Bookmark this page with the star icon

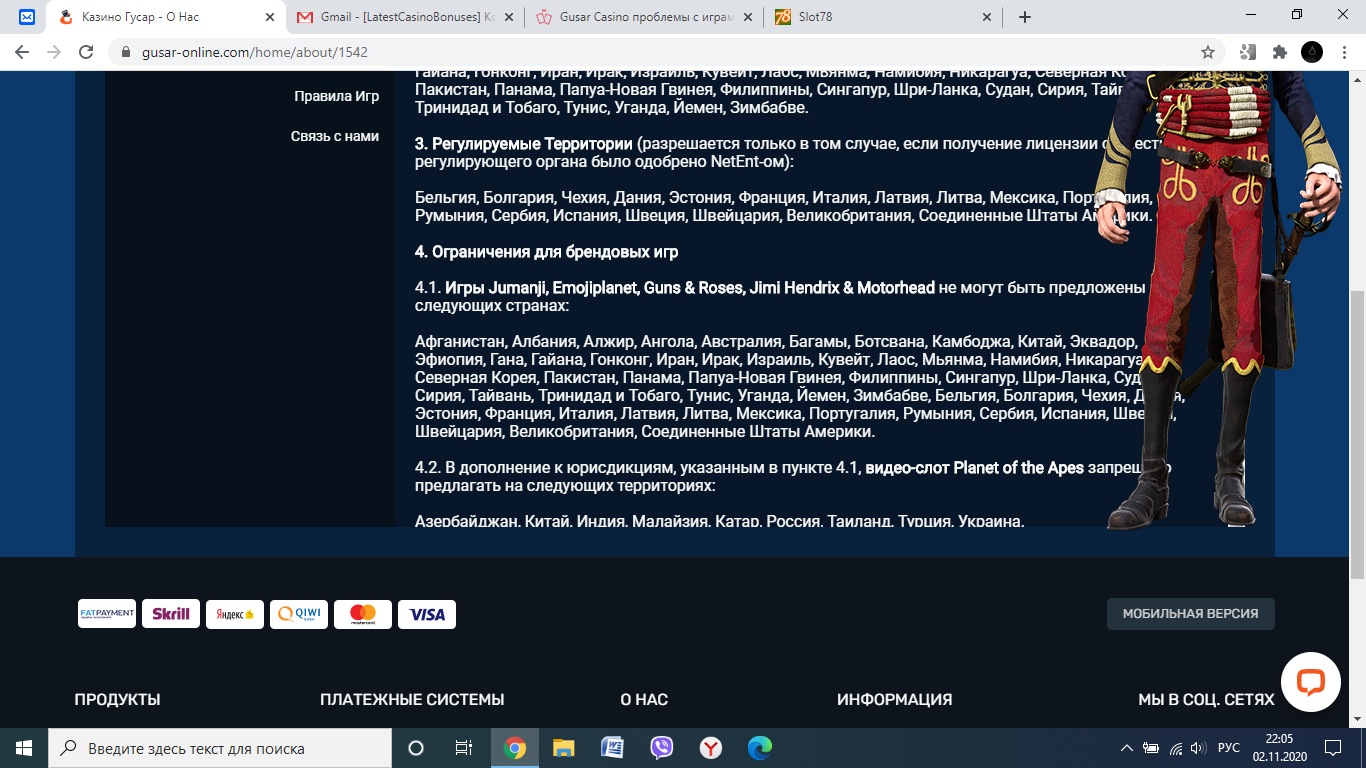coord(1208,52)
